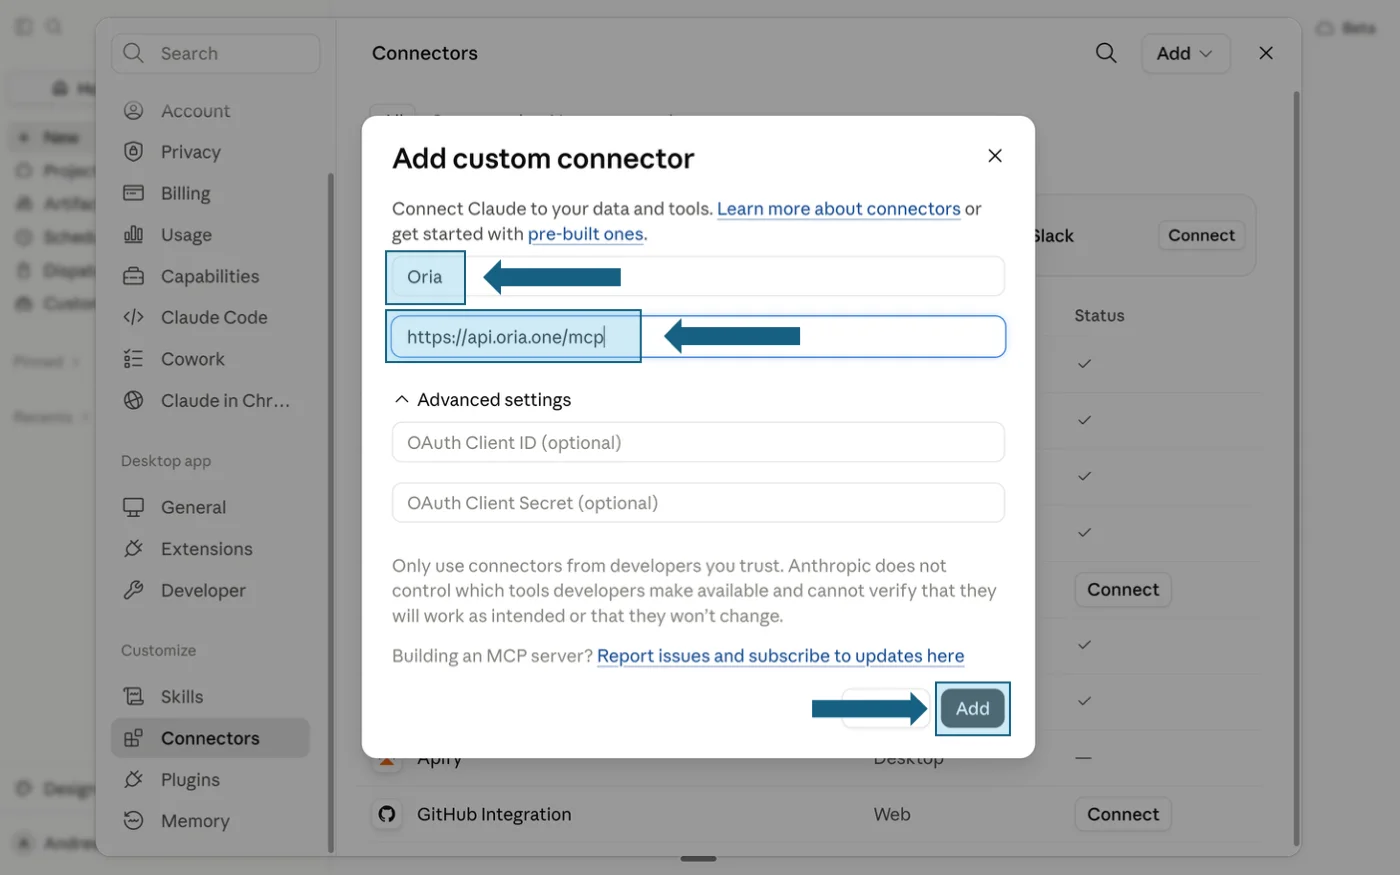
Task: Click the Capabilities briefcase icon
Action: pos(133,276)
